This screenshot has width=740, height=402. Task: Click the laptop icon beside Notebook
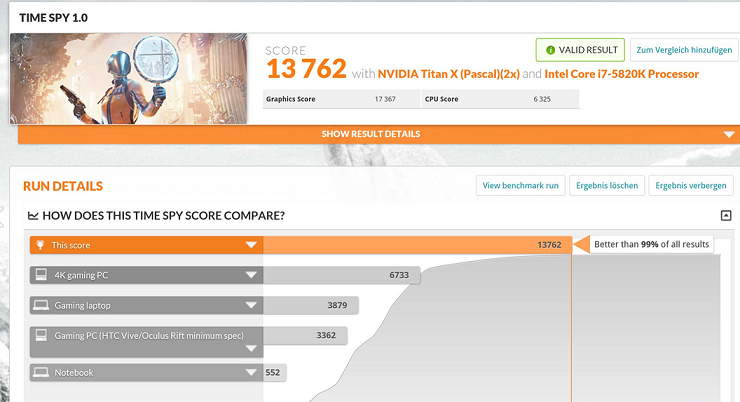pos(41,372)
